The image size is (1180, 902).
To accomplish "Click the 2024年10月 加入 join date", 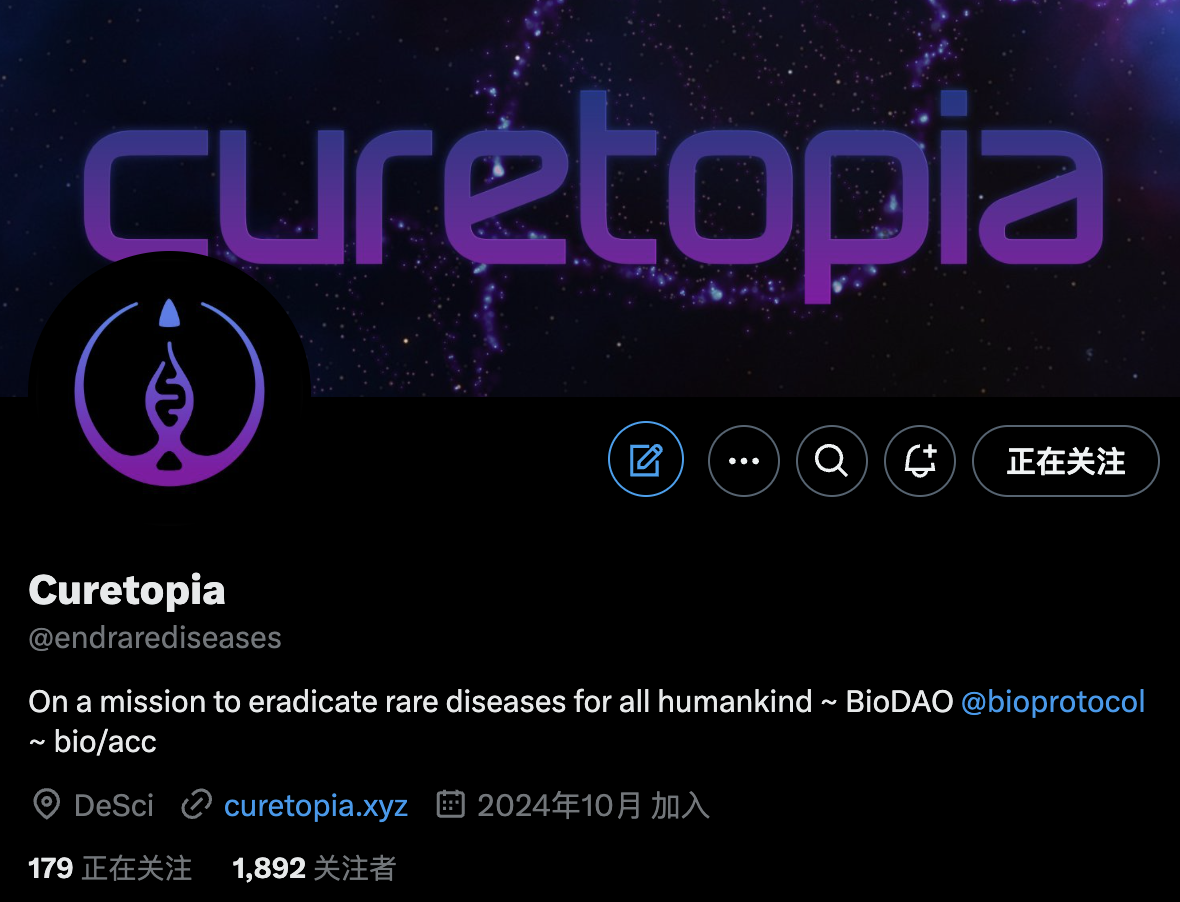I will [x=593, y=806].
